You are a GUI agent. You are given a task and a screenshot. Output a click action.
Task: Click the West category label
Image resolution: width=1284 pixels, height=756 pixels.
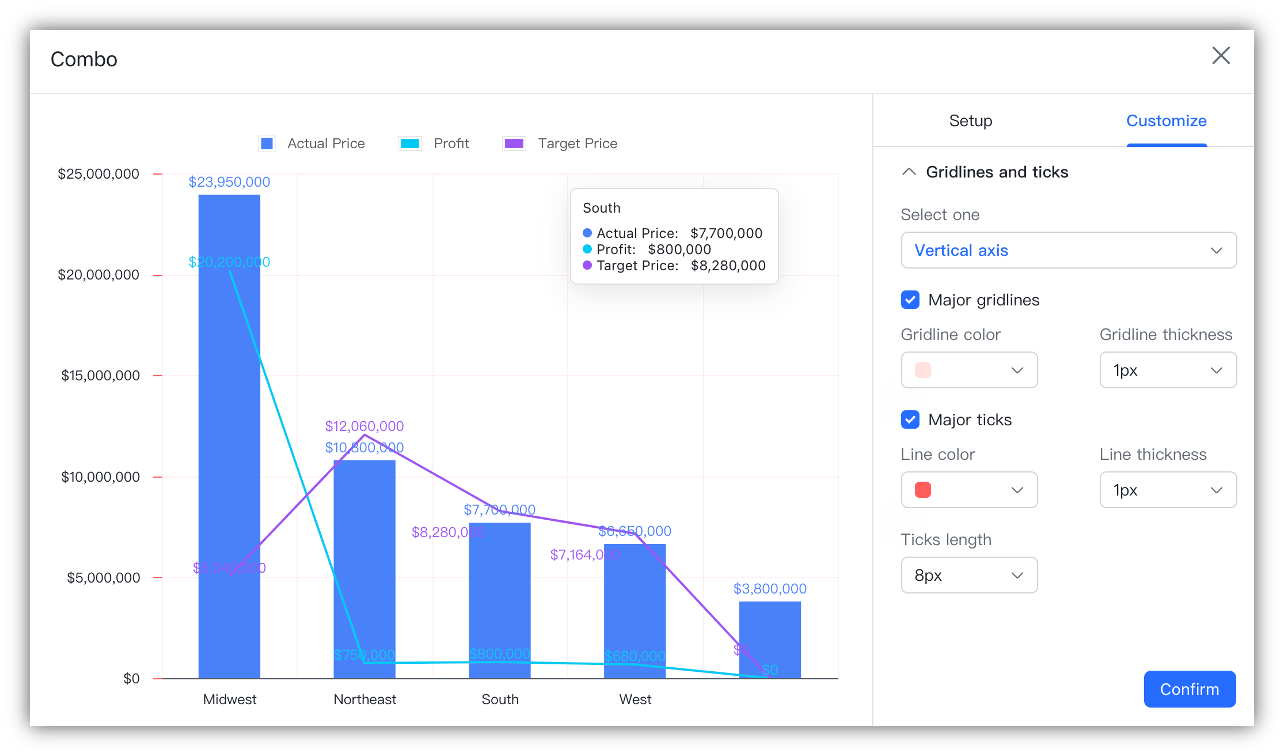(x=635, y=699)
